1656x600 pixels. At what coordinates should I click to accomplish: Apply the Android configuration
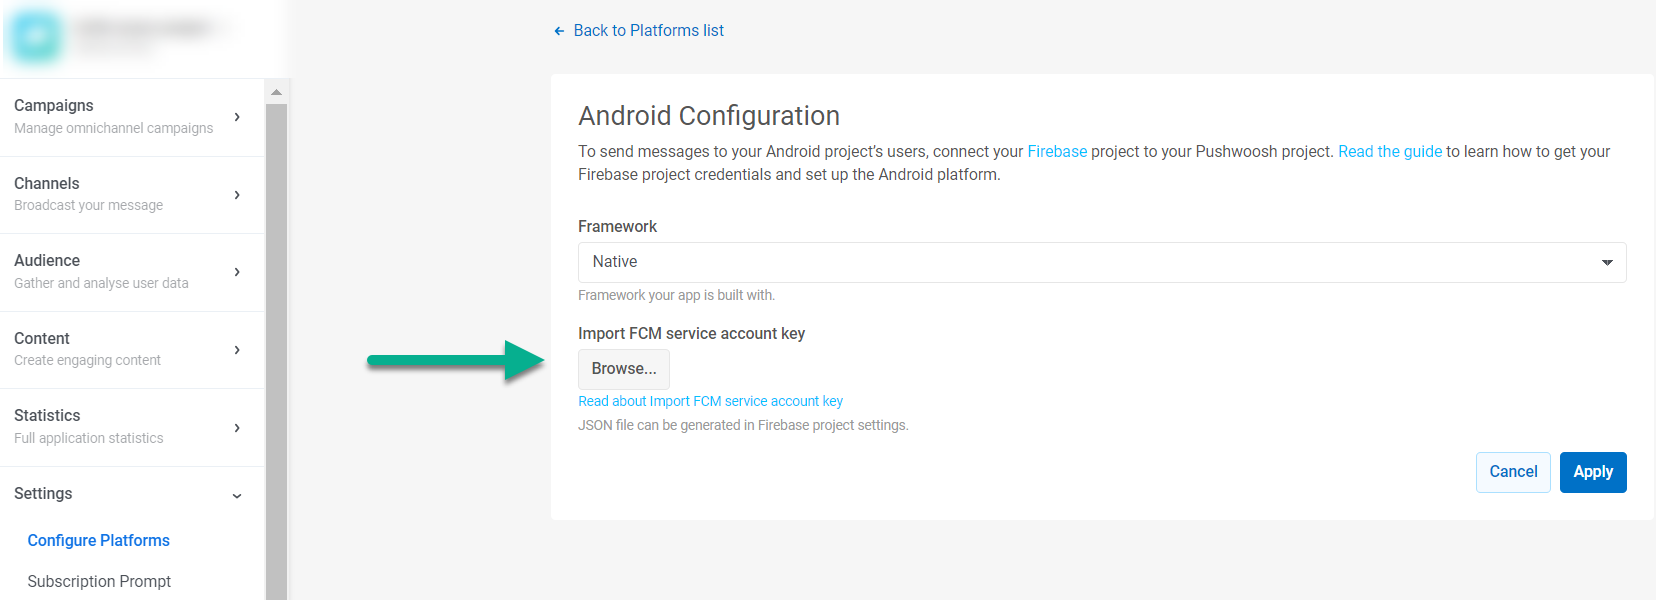click(1592, 472)
